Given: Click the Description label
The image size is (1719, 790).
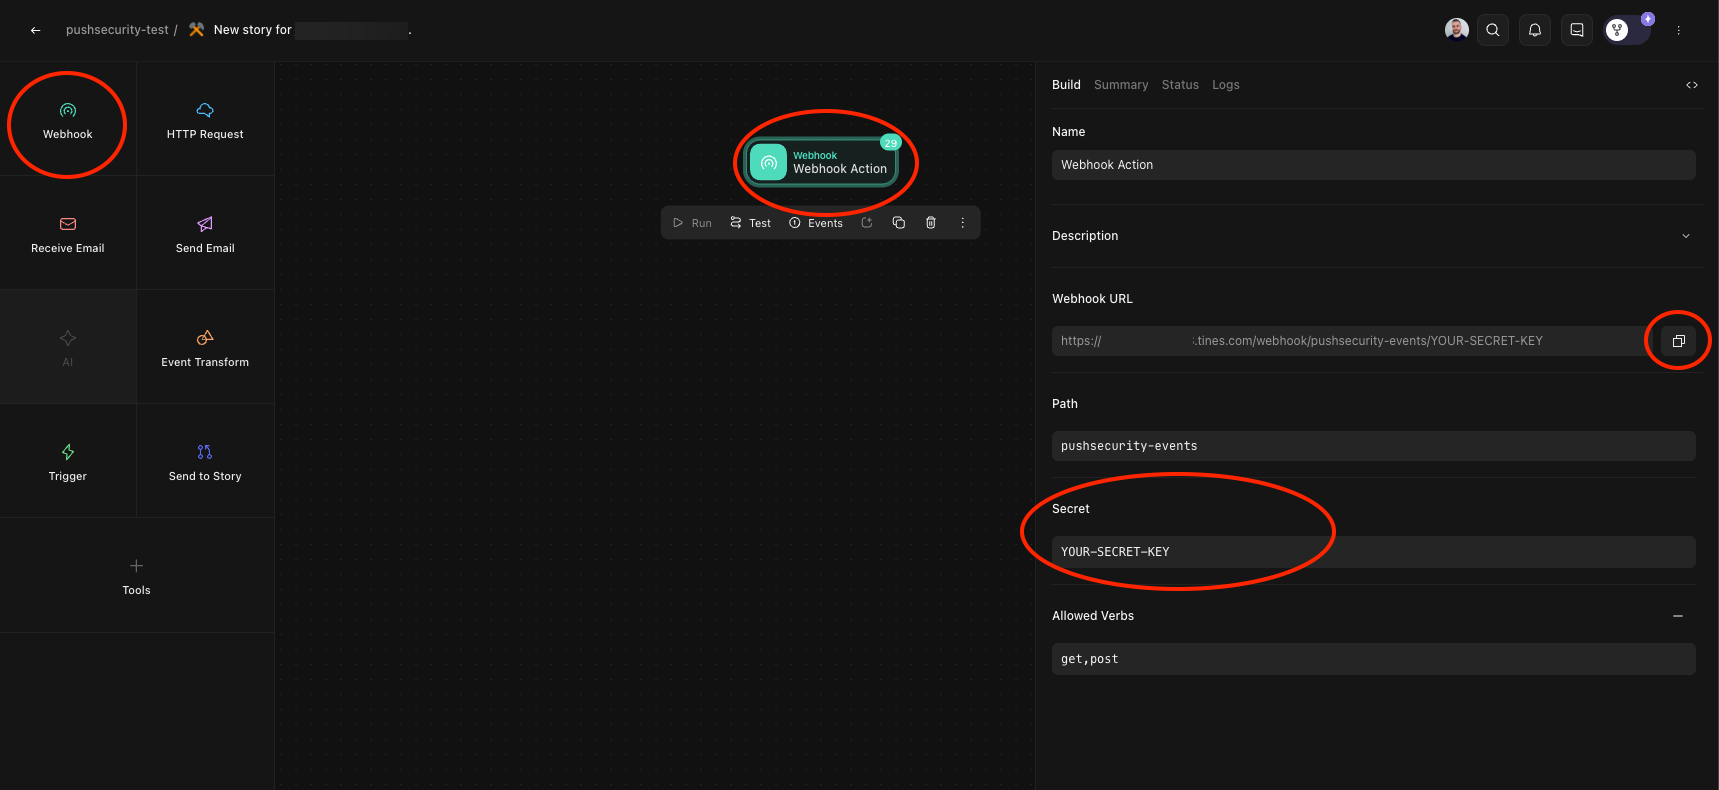Looking at the screenshot, I should click(x=1085, y=236).
